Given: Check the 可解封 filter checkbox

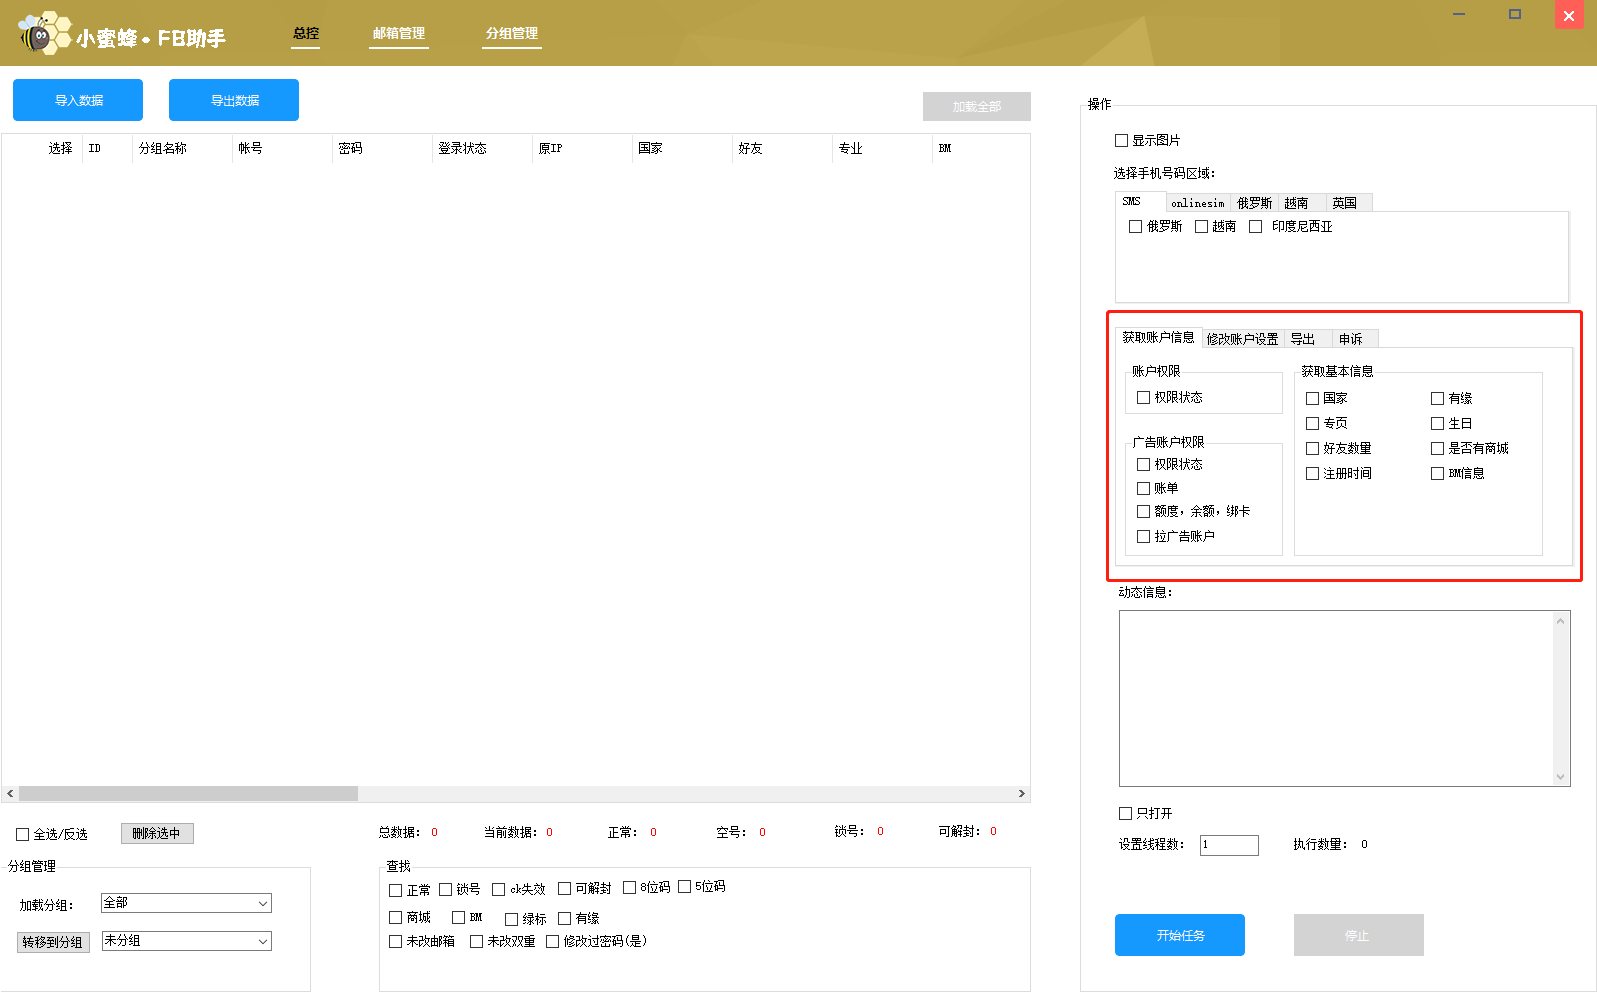Looking at the screenshot, I should coord(564,888).
